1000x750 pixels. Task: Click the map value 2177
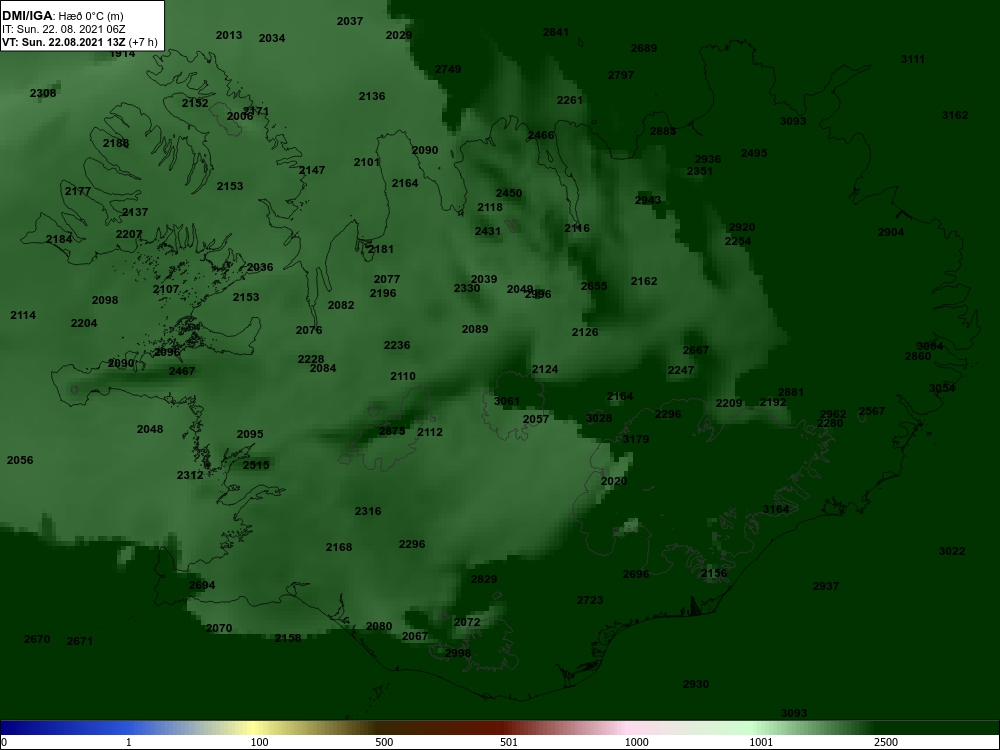[78, 191]
